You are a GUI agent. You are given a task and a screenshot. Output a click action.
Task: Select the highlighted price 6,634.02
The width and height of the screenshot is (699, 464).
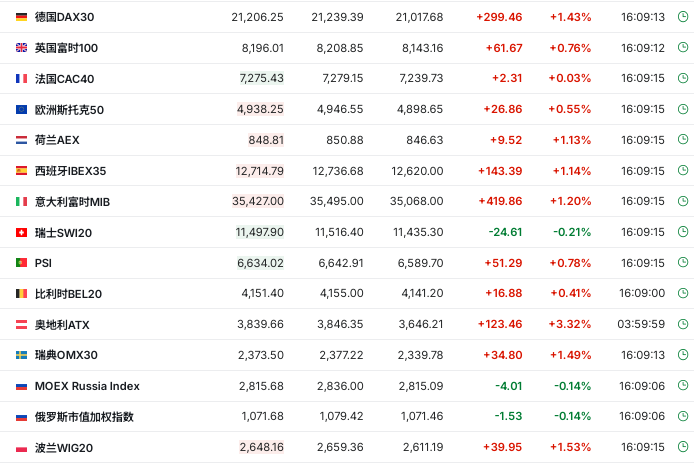pyautogui.click(x=260, y=263)
